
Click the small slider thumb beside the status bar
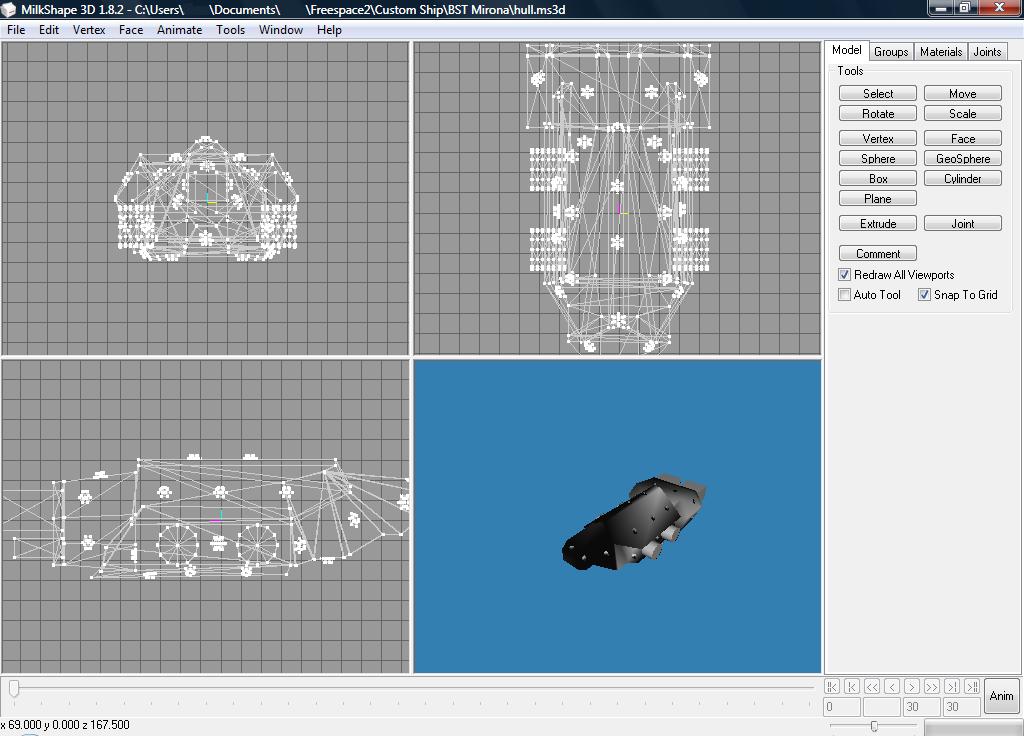coord(874,726)
